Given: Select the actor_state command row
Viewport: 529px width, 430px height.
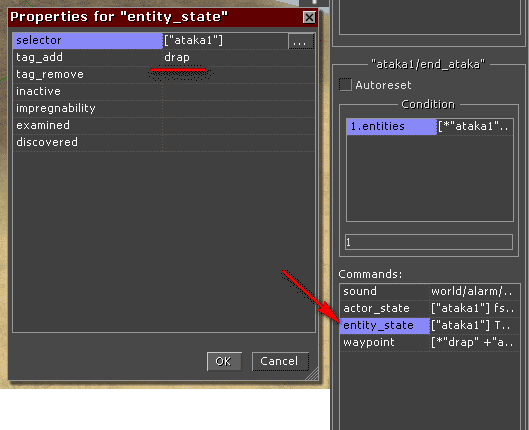Looking at the screenshot, I should tap(429, 308).
